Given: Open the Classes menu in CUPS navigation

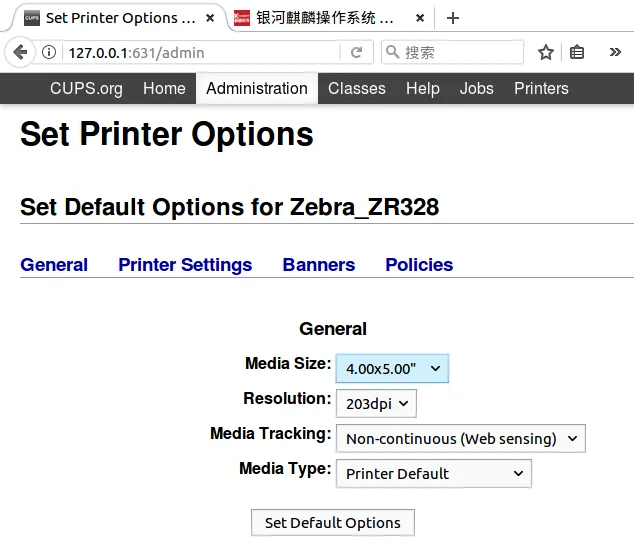Looking at the screenshot, I should tap(356, 88).
